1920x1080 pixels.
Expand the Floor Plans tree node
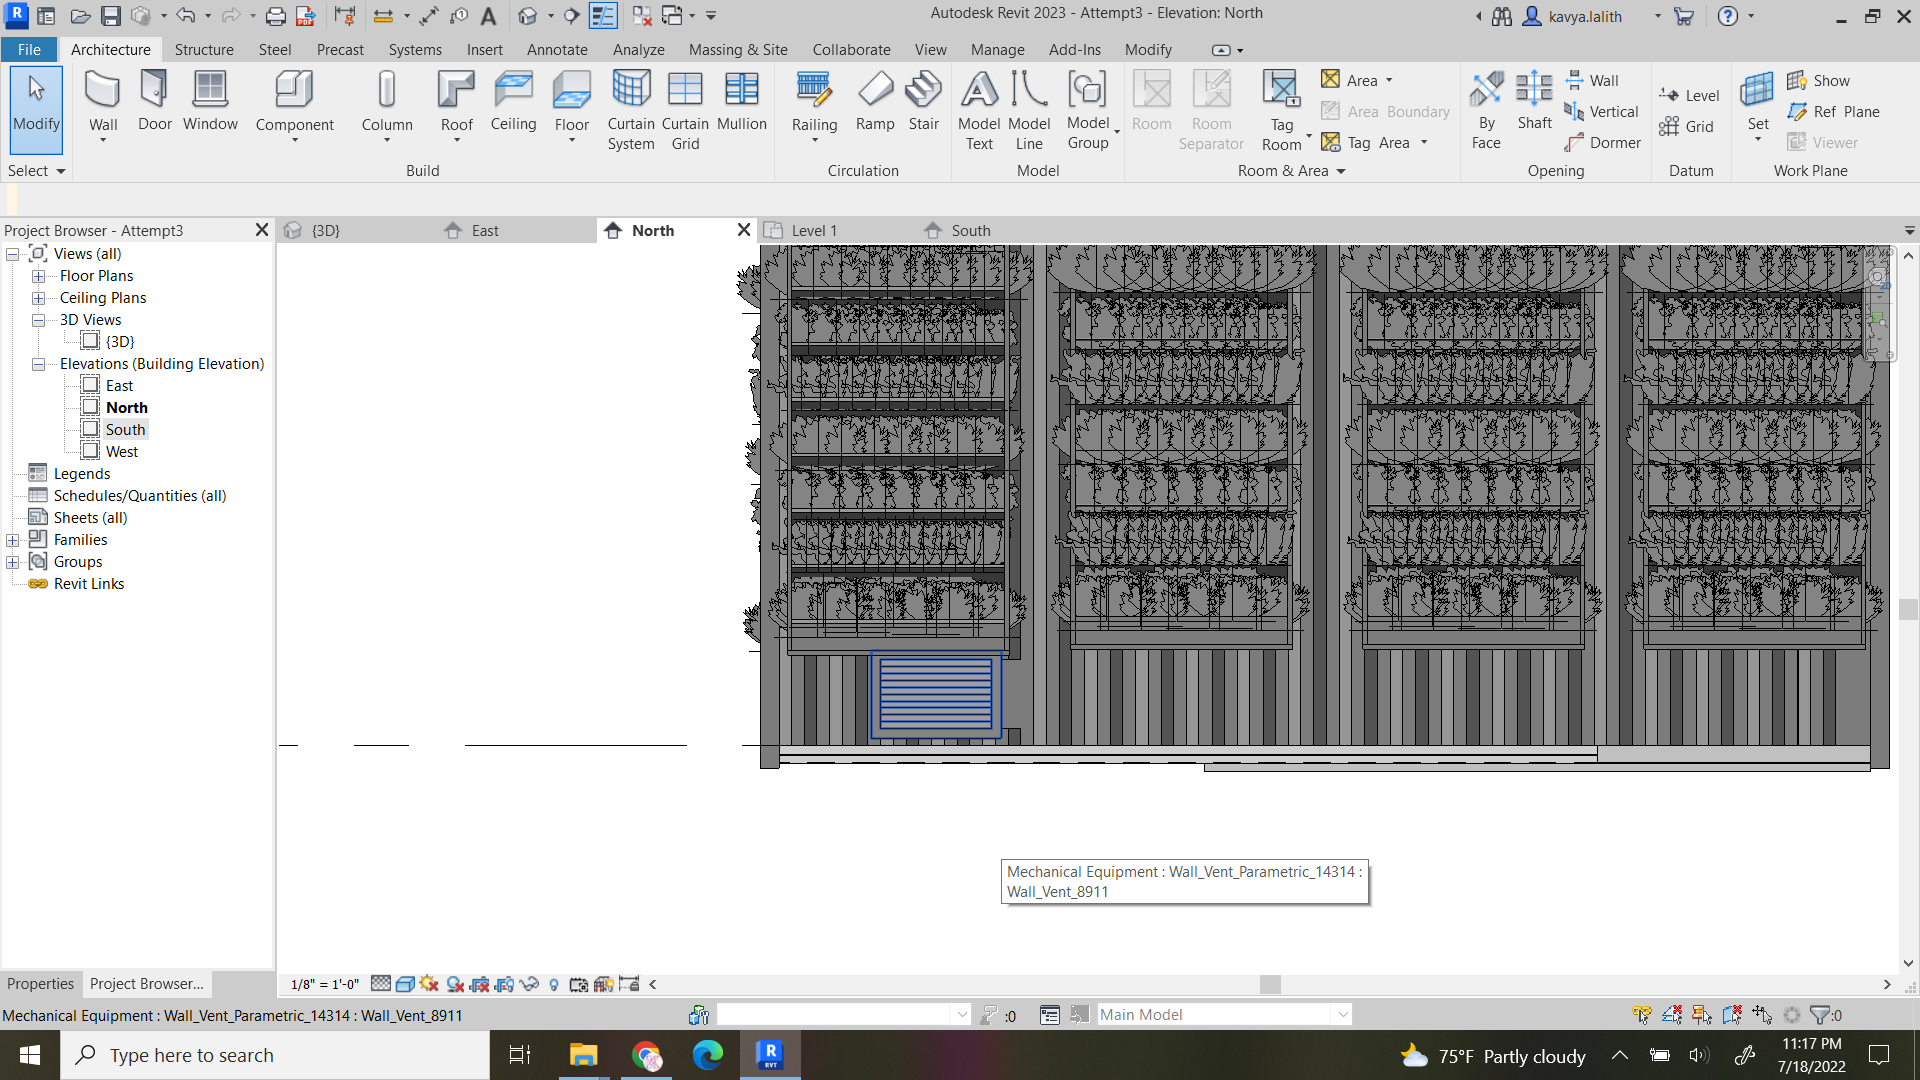(x=39, y=275)
